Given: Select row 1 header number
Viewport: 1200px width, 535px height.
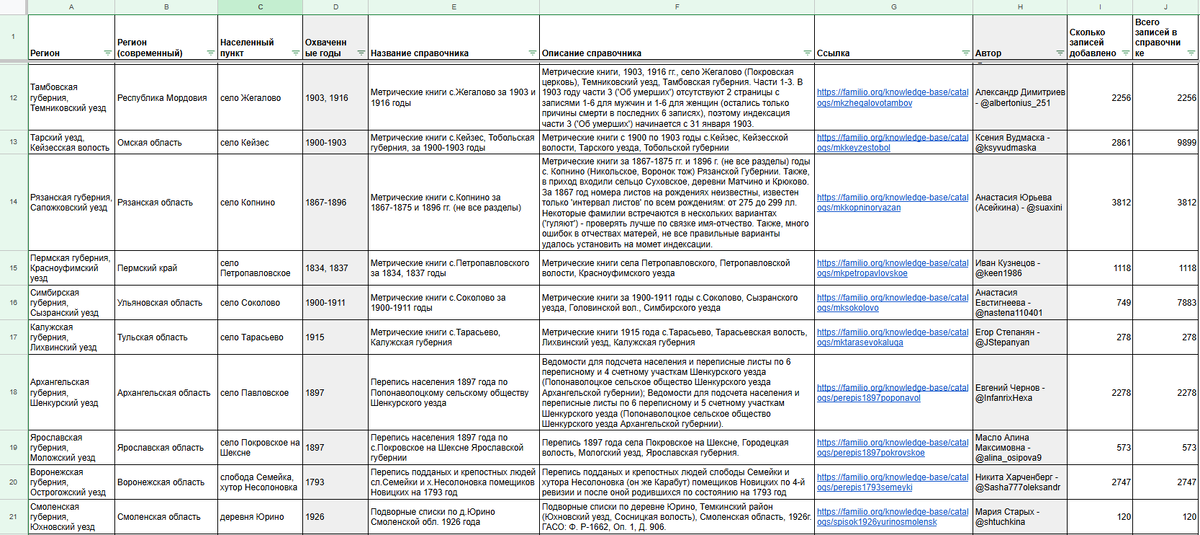Looking at the screenshot, I should point(13,38).
